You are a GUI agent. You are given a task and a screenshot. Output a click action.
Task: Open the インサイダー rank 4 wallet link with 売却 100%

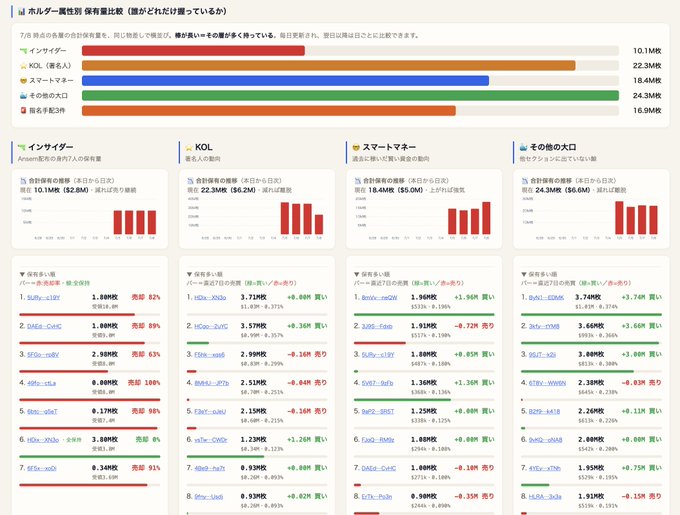point(42,383)
